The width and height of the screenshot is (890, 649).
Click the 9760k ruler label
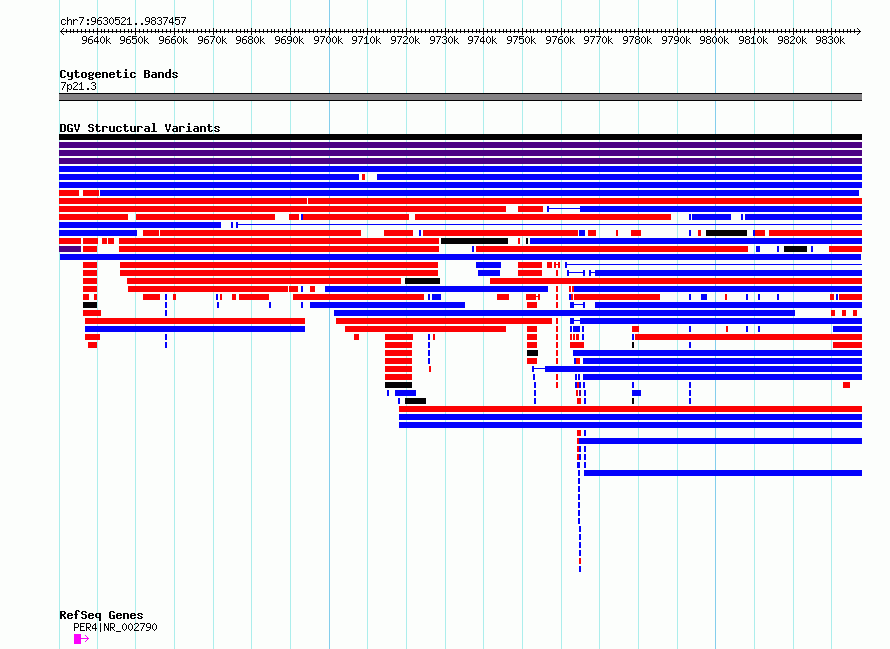560,40
